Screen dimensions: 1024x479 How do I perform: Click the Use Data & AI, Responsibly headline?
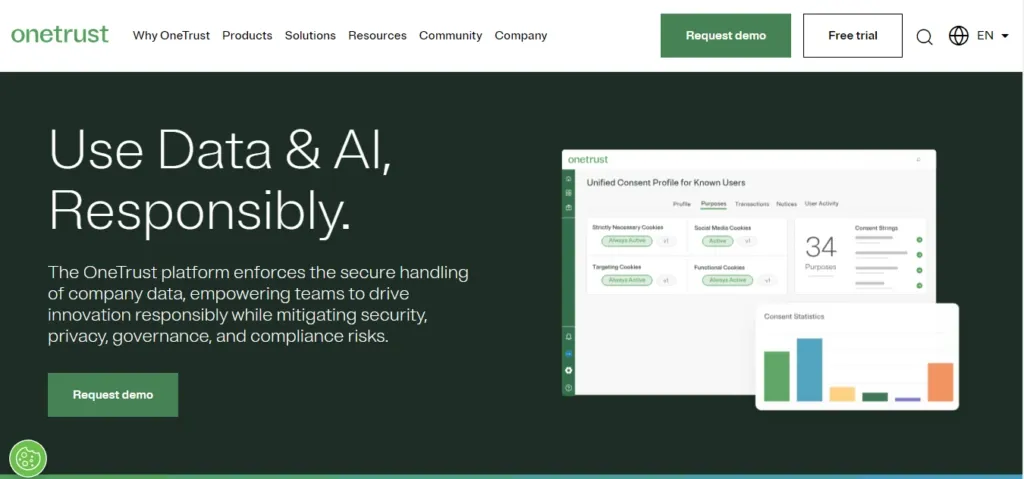[x=220, y=182]
